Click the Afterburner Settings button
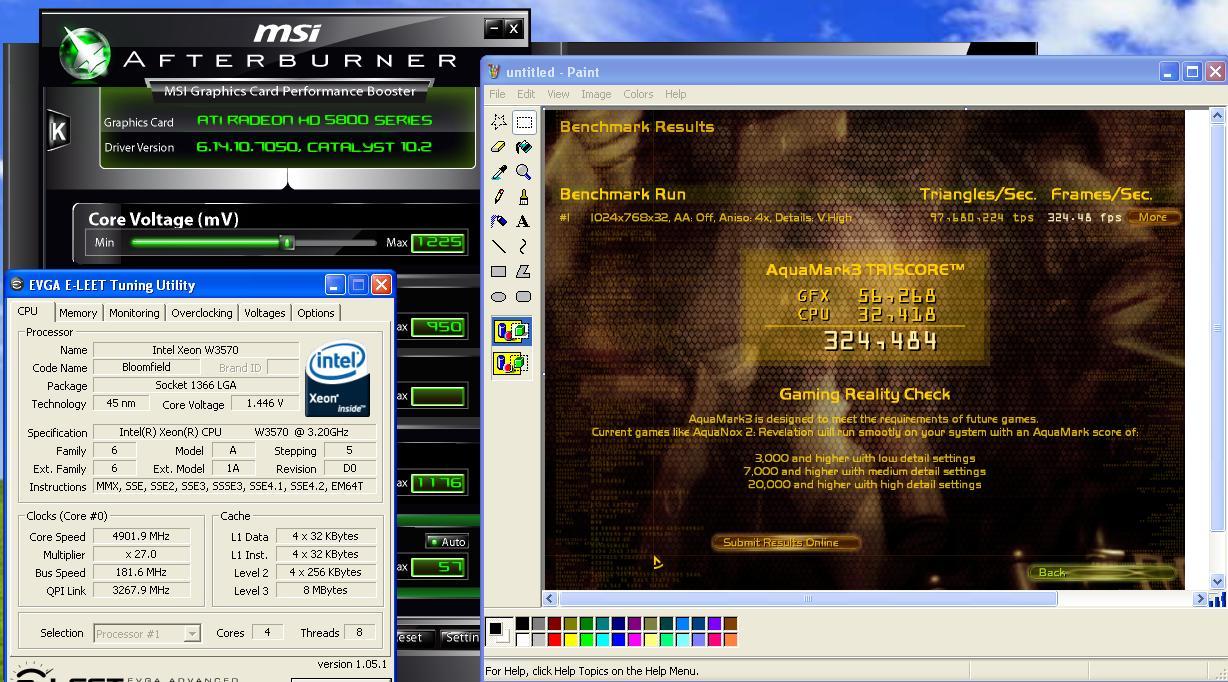Viewport: 1228px width, 682px height. (x=460, y=638)
